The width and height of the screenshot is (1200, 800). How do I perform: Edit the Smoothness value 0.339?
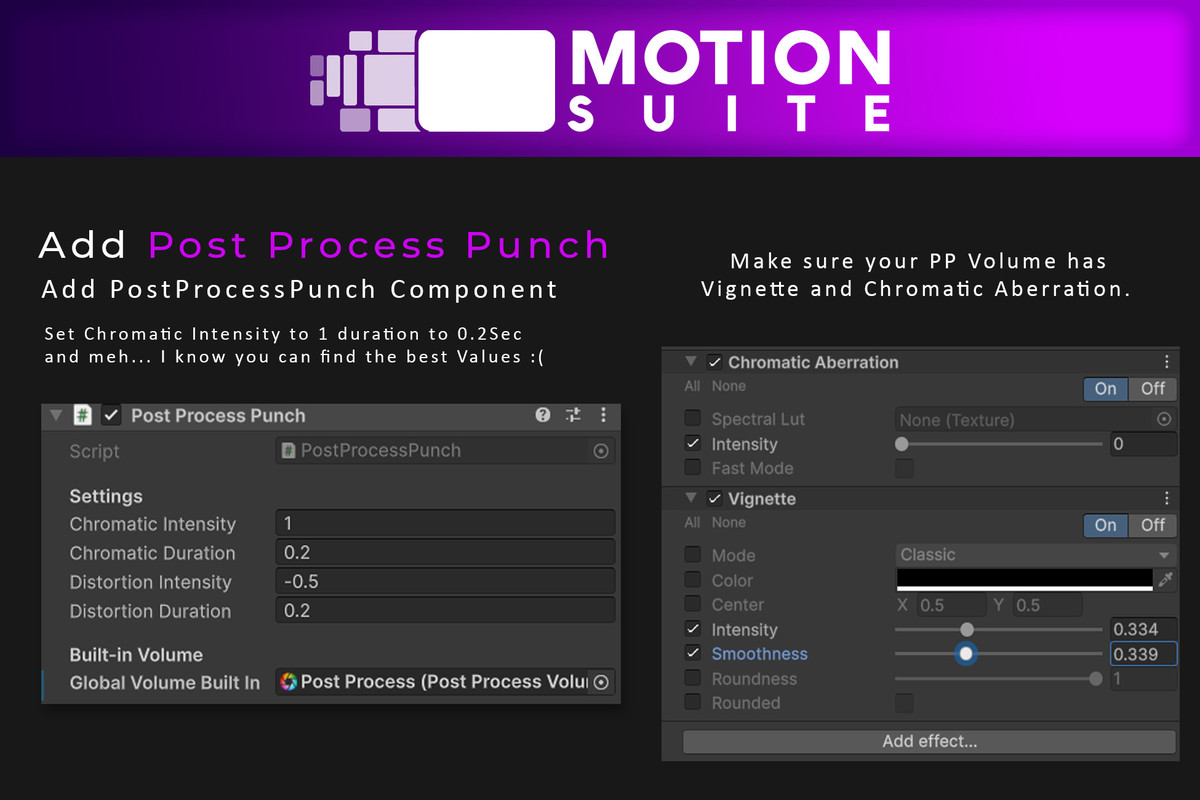(x=1143, y=654)
